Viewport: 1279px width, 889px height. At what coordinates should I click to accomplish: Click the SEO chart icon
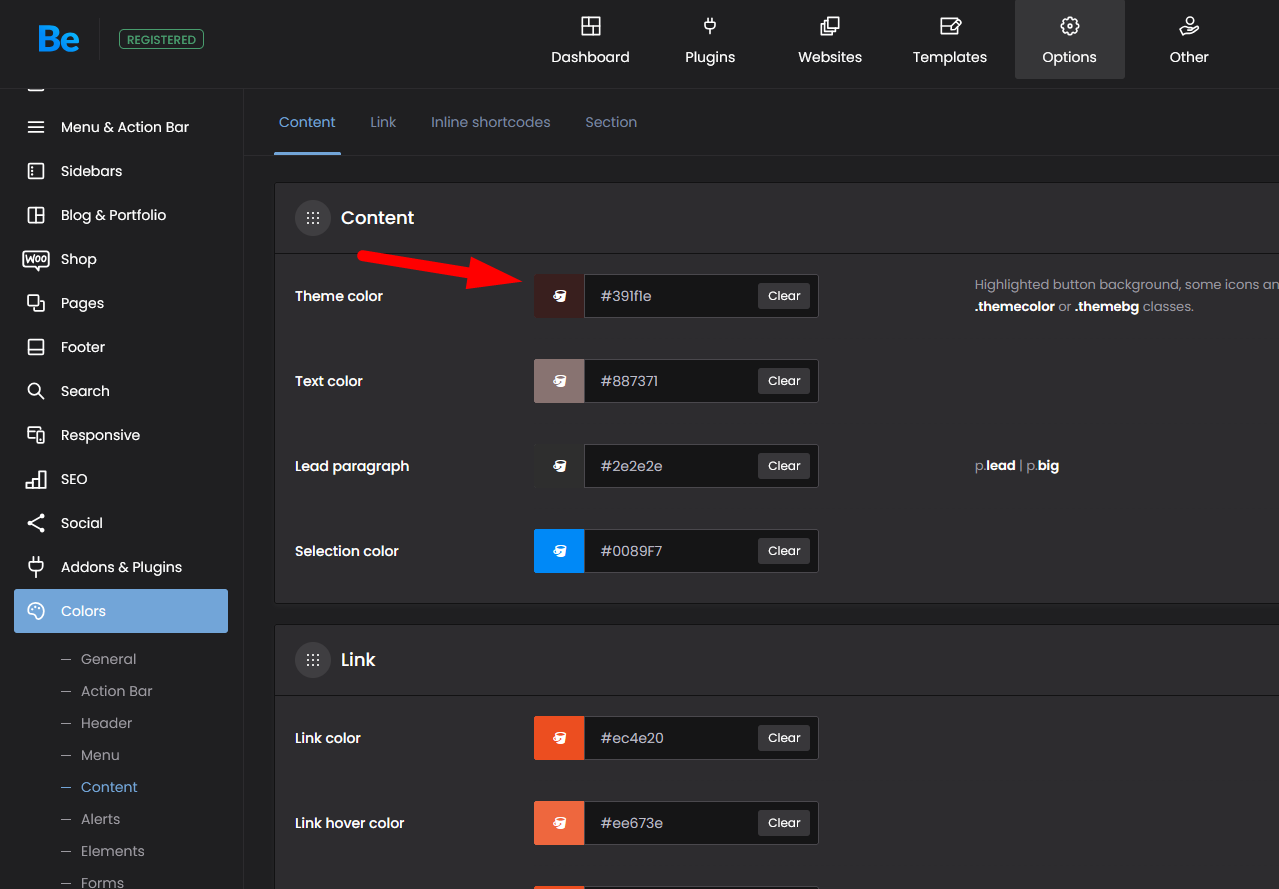(x=36, y=479)
